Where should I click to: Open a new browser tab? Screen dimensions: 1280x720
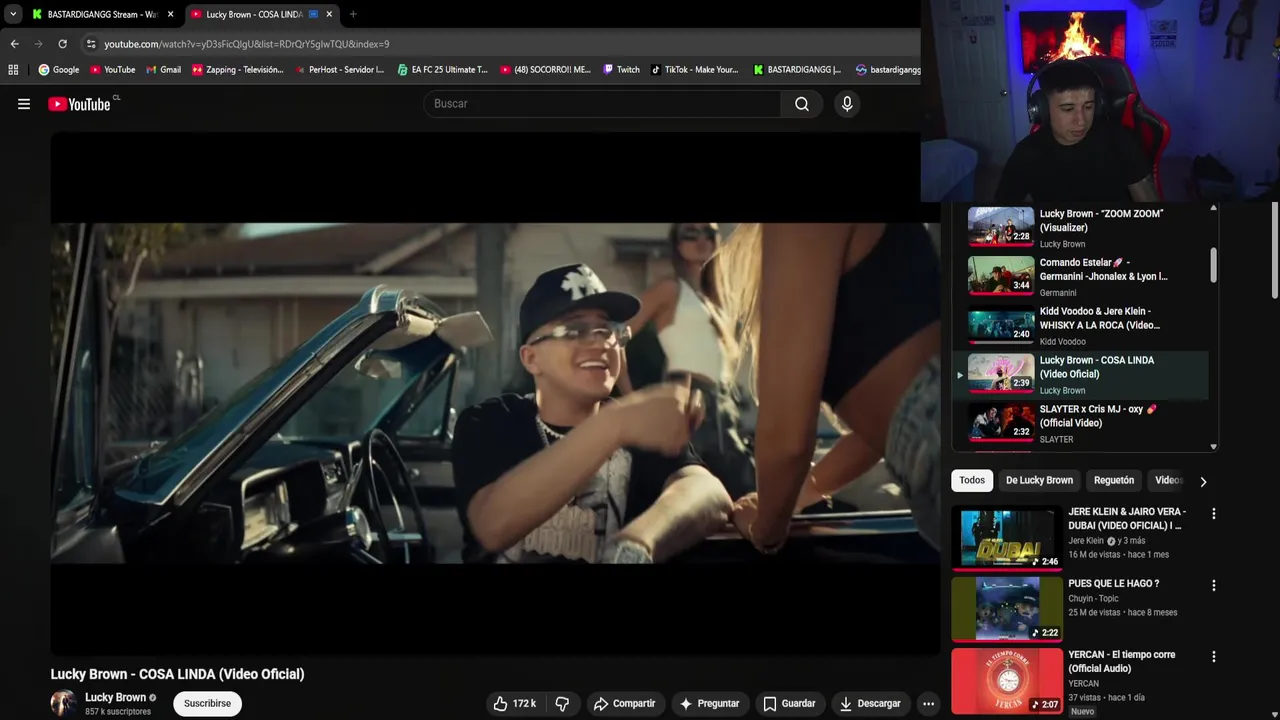click(x=353, y=14)
